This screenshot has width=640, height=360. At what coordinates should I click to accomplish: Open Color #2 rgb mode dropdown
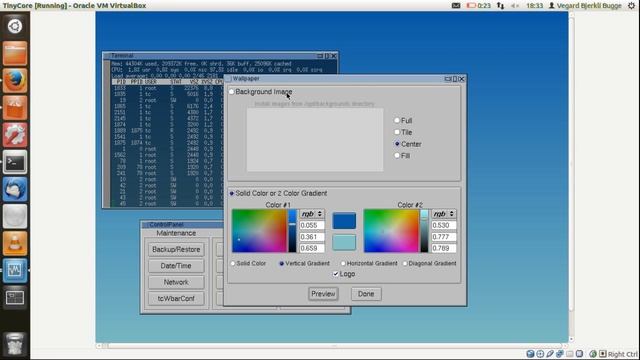(444, 214)
